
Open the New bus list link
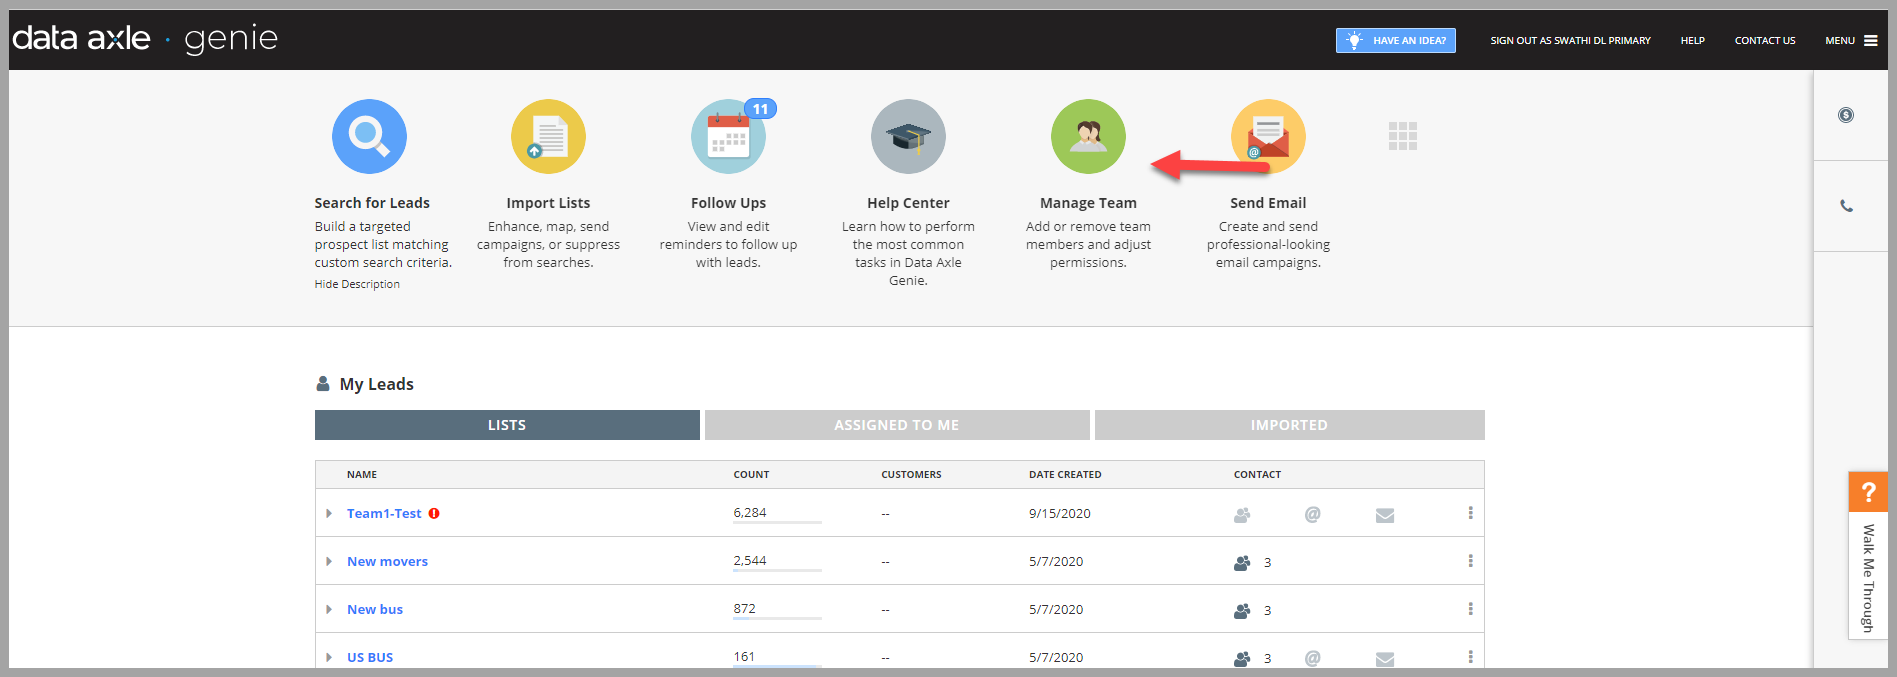pos(375,609)
